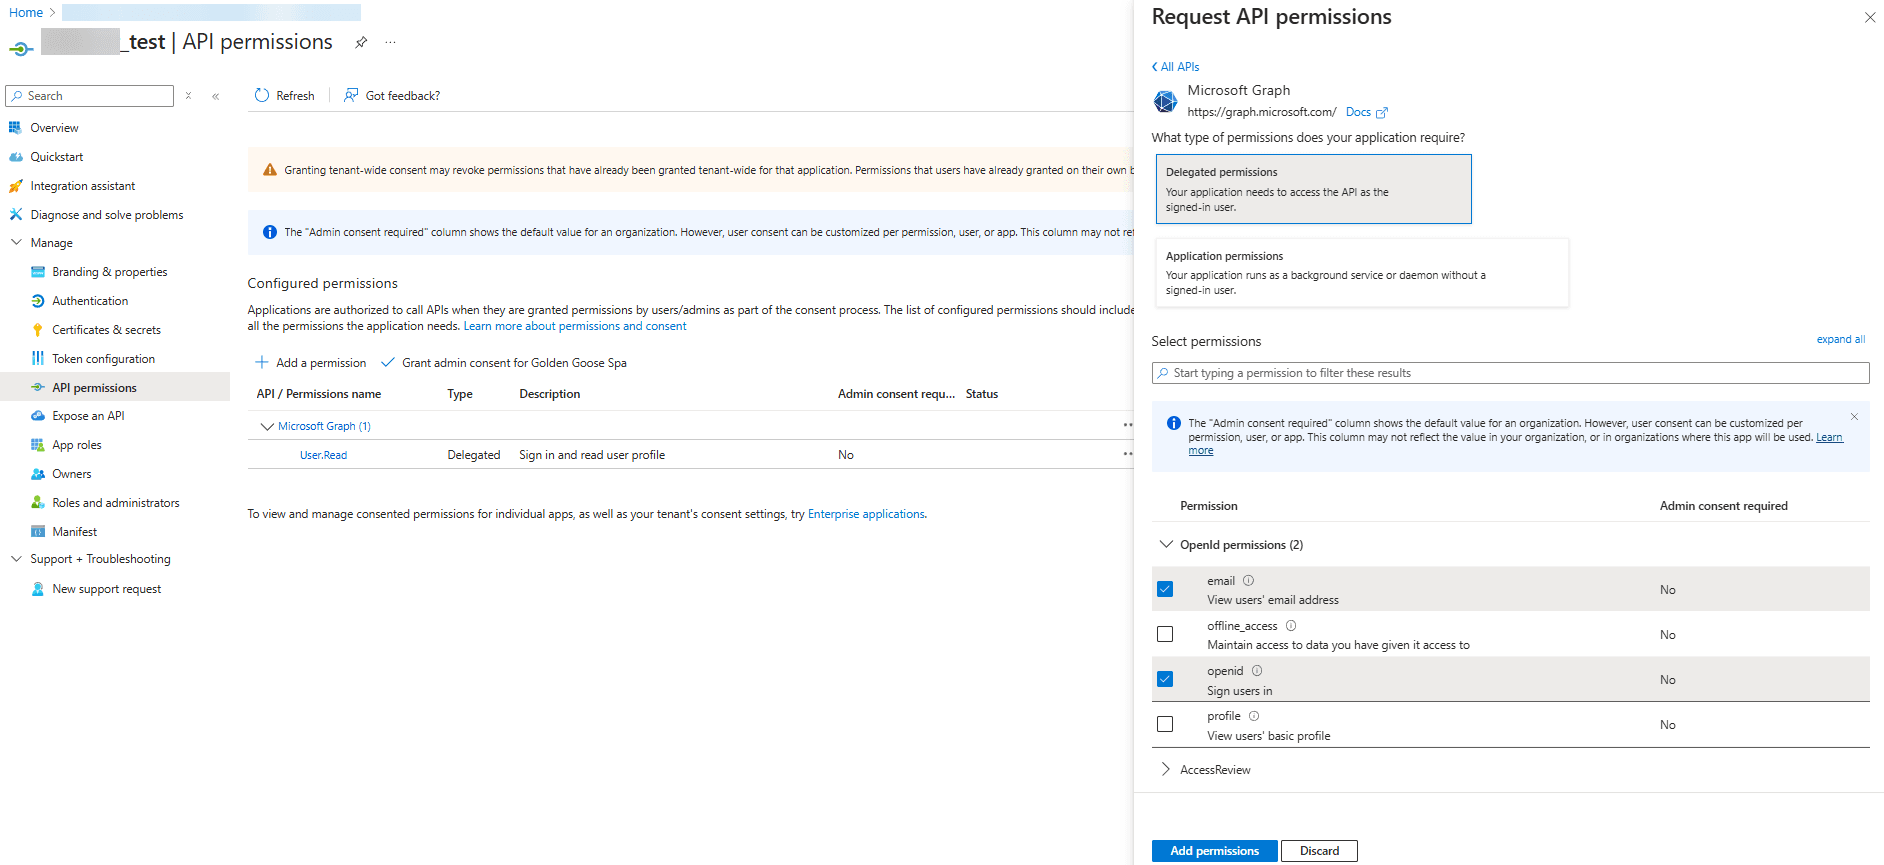Click the Manifest icon in sidebar
This screenshot has width=1884, height=865.
pyautogui.click(x=38, y=531)
